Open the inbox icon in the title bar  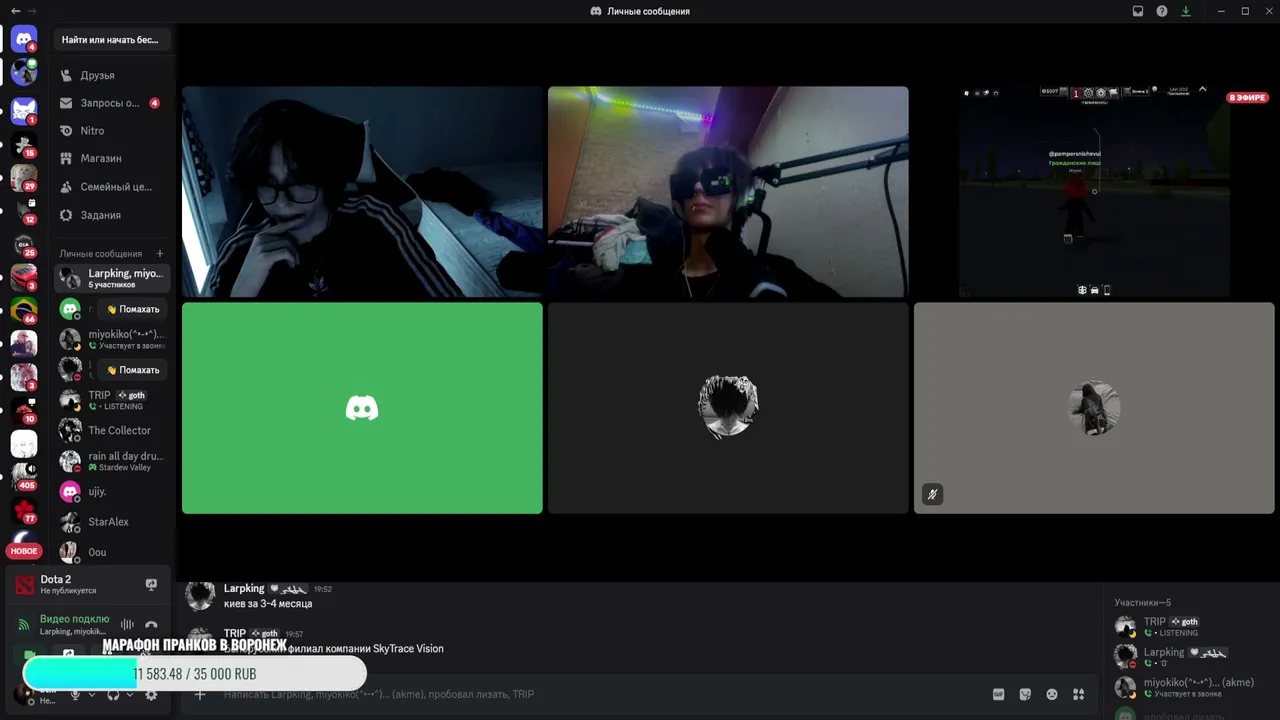(1138, 11)
